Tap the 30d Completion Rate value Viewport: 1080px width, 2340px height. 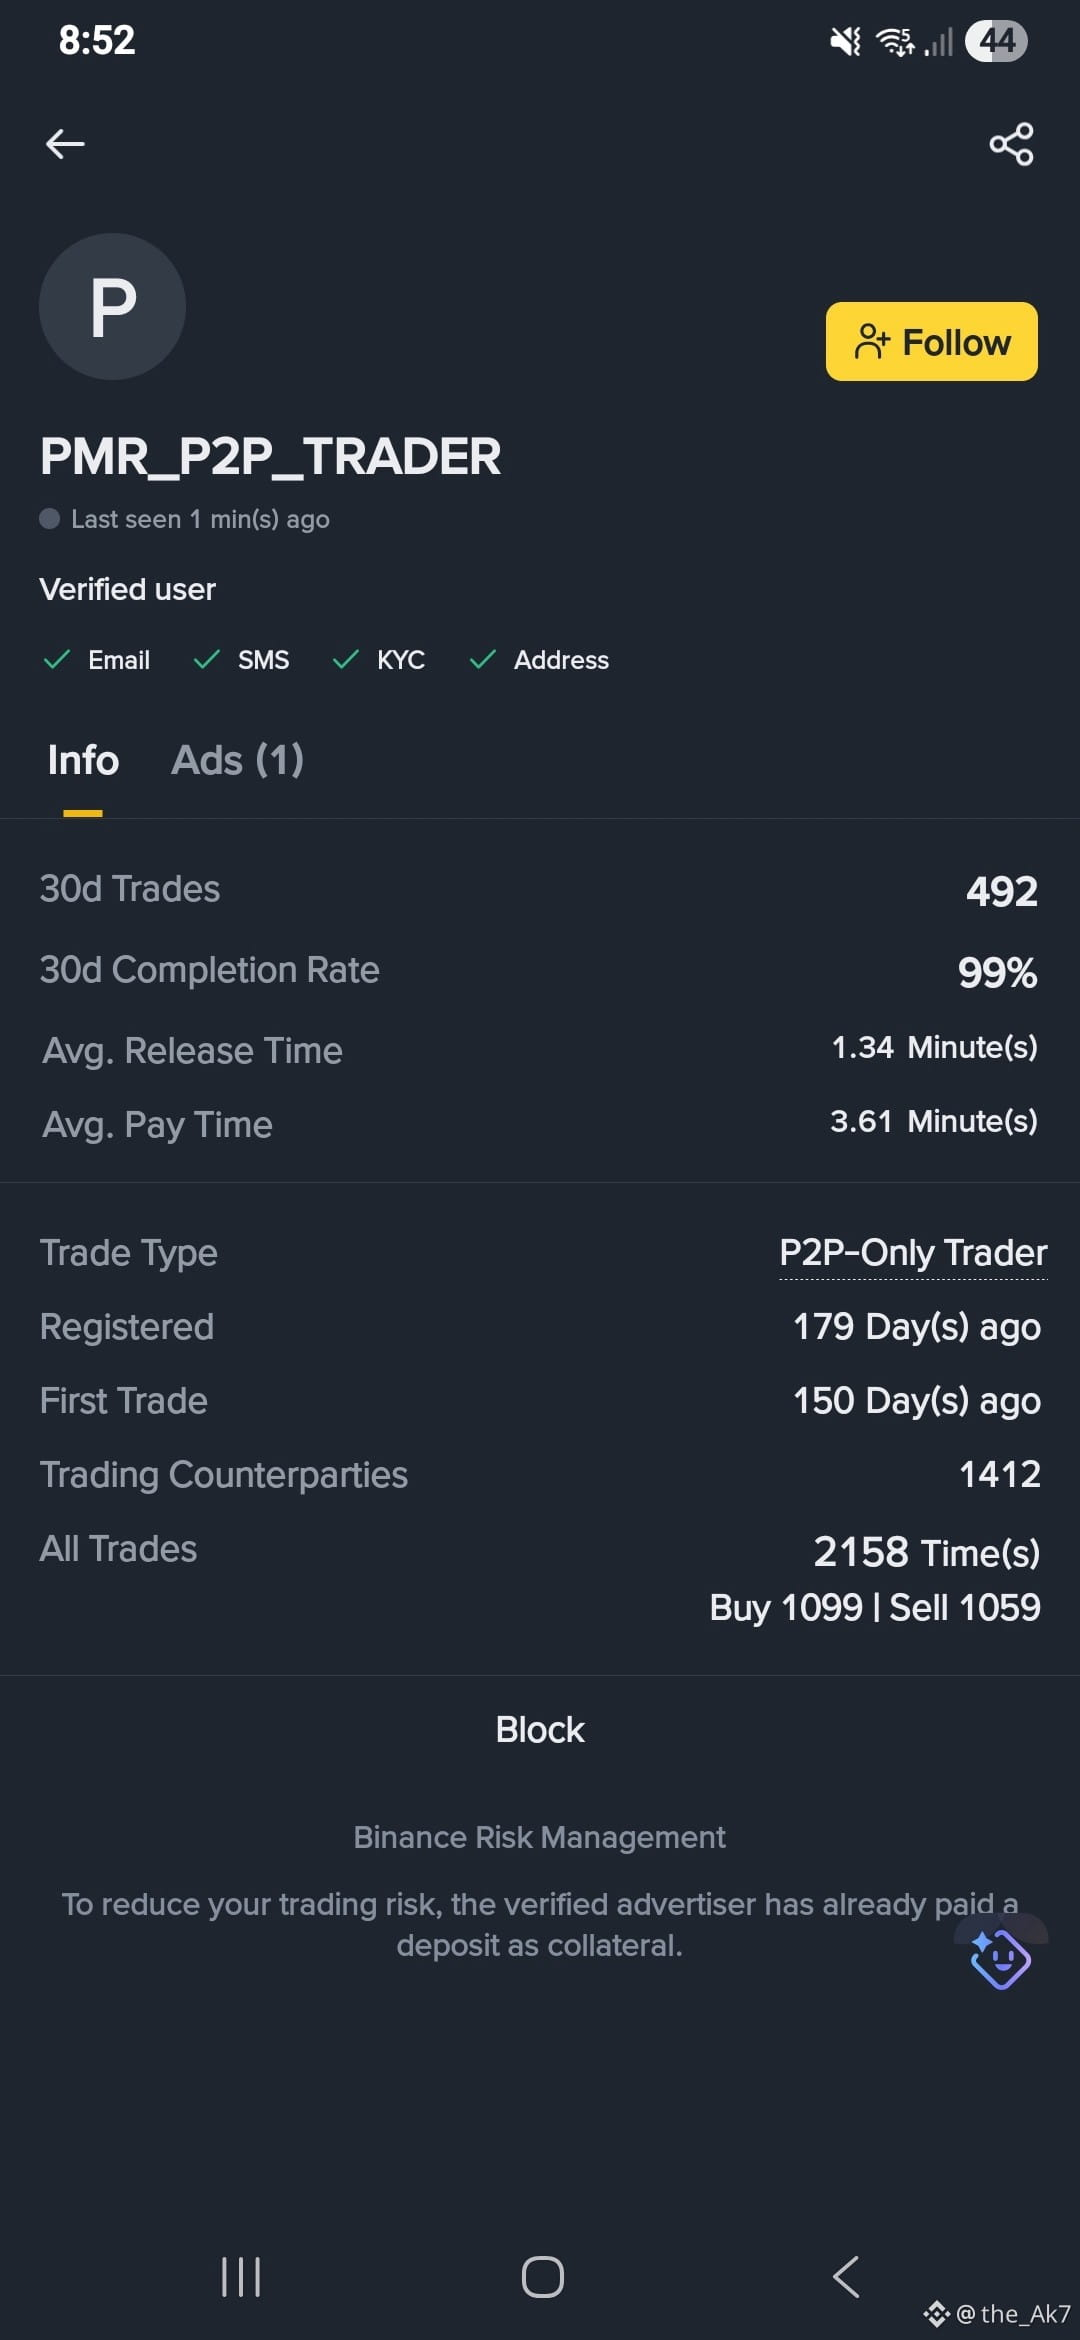click(997, 972)
